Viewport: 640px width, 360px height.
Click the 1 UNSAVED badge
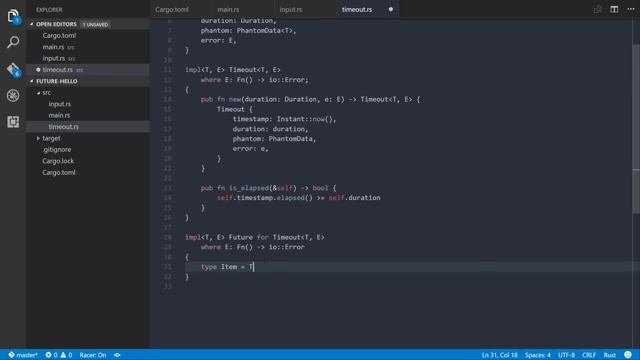[x=95, y=24]
